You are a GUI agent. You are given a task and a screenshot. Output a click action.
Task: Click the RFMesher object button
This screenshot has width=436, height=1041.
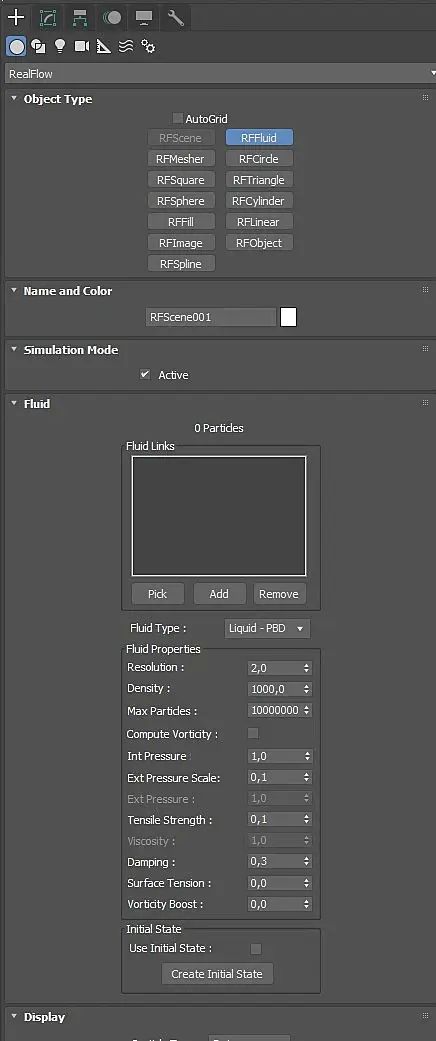coord(181,159)
